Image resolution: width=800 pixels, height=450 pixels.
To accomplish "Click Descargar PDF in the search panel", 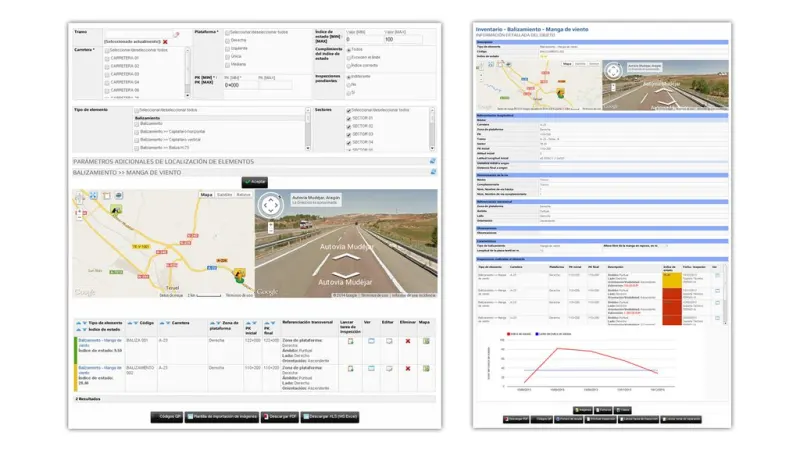I will 280,417.
